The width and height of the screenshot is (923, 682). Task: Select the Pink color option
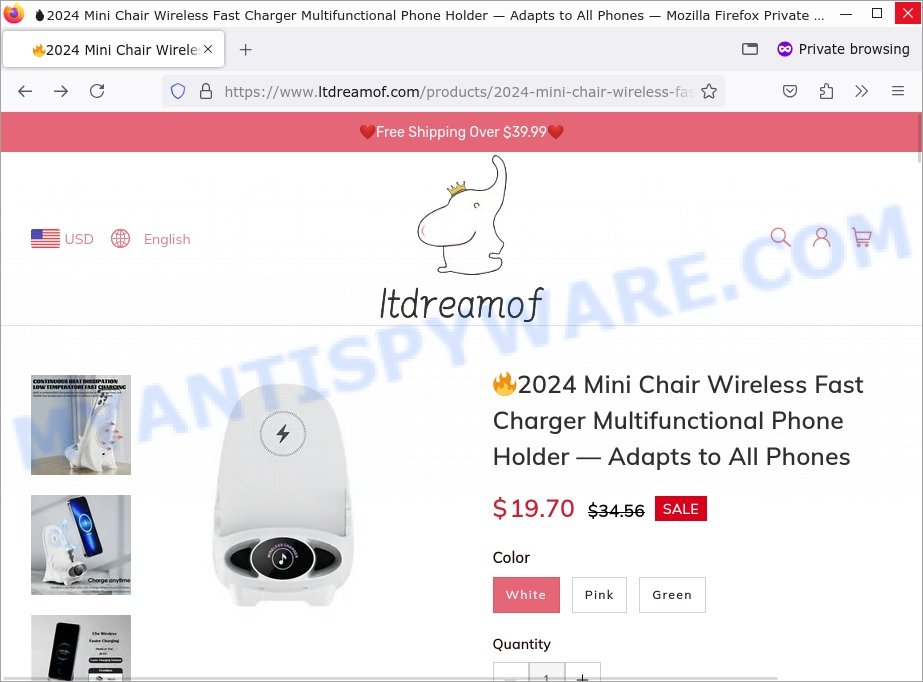pos(599,595)
